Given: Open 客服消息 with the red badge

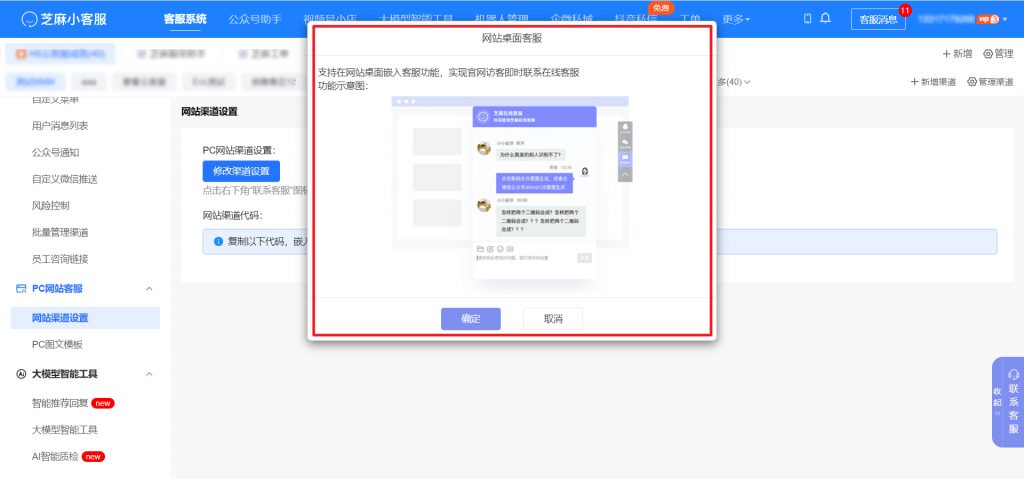Looking at the screenshot, I should click(x=878, y=19).
